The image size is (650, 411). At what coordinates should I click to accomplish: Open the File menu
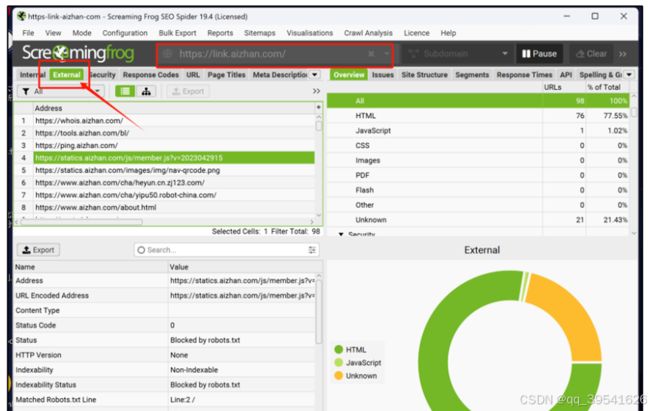point(28,33)
